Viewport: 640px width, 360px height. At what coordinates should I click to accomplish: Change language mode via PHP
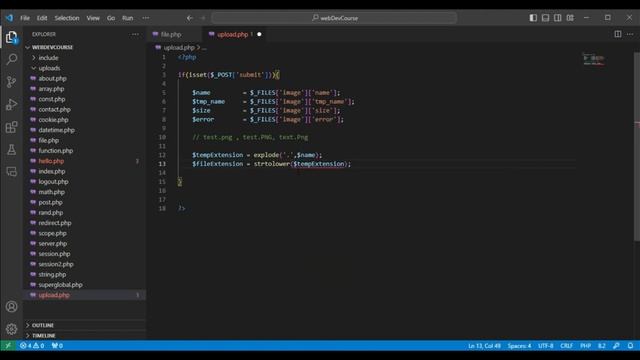(x=585, y=346)
